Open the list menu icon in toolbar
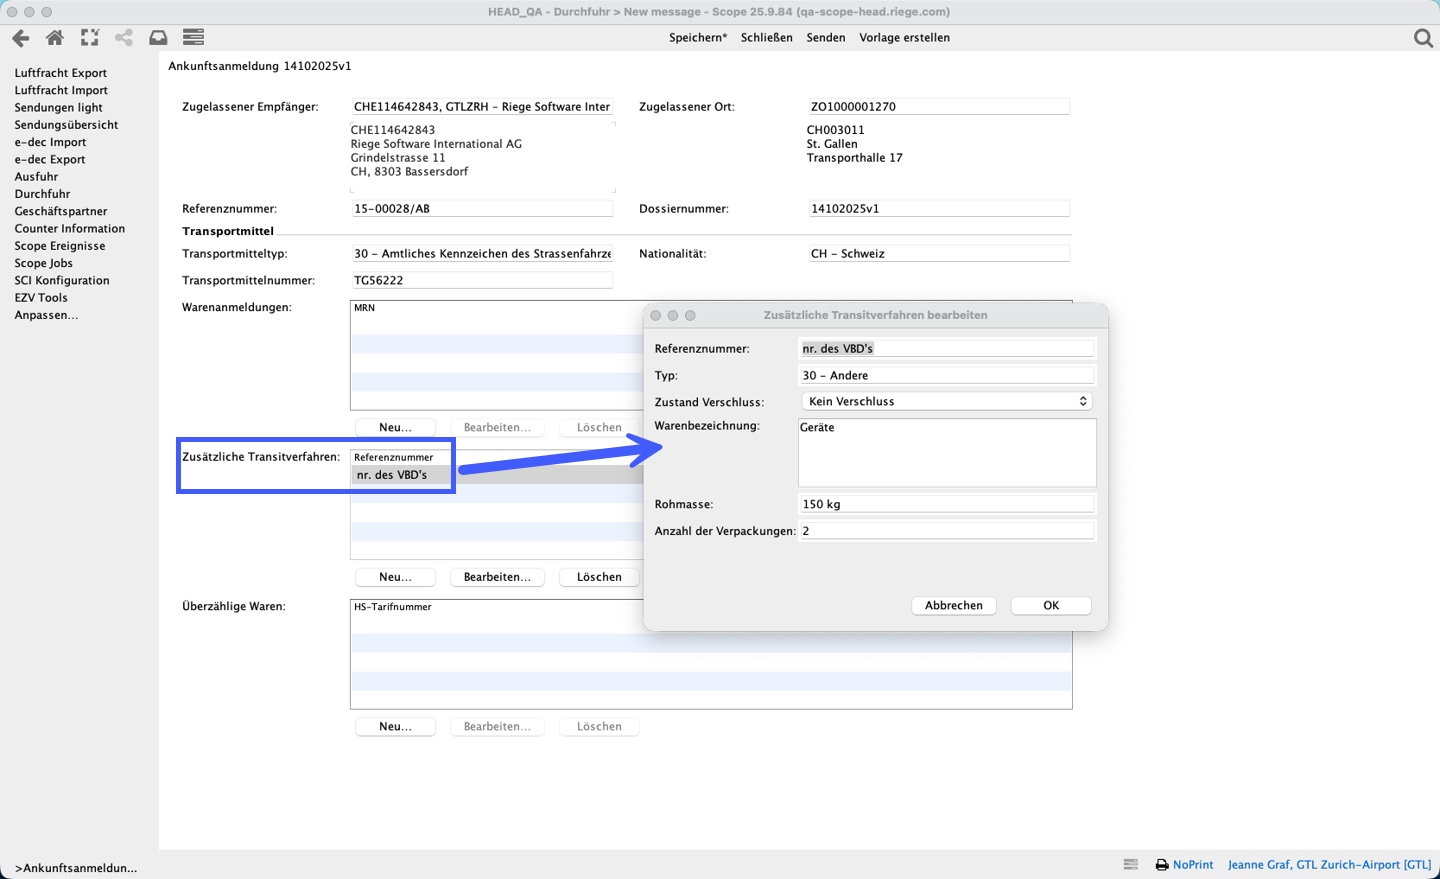 pos(193,38)
